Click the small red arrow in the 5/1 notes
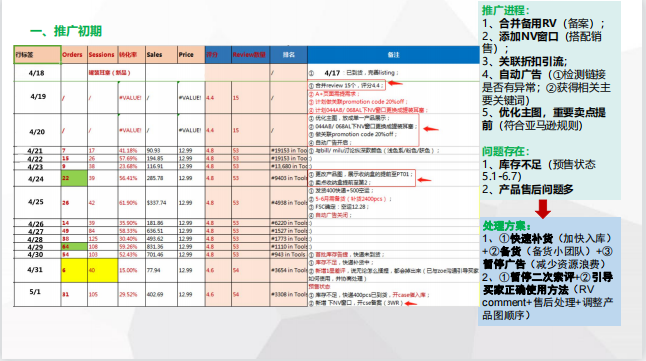Image resolution: width=646 pixels, height=361 pixels. [x=411, y=304]
